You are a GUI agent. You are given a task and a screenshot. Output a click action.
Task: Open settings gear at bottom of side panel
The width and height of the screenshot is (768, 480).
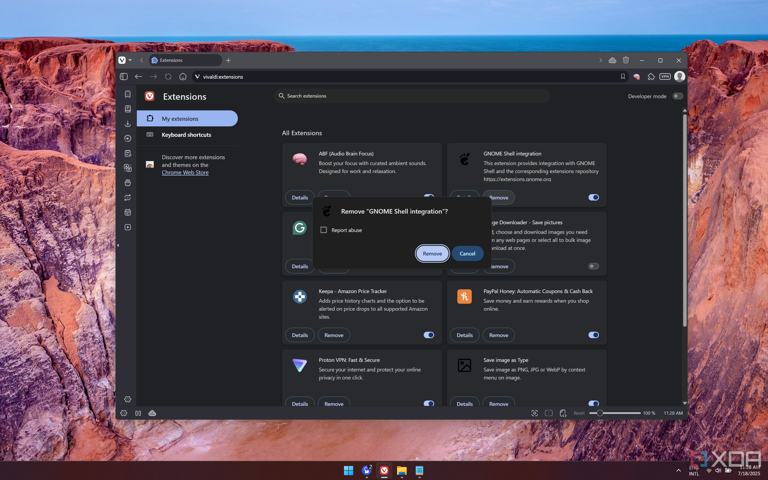(128, 399)
